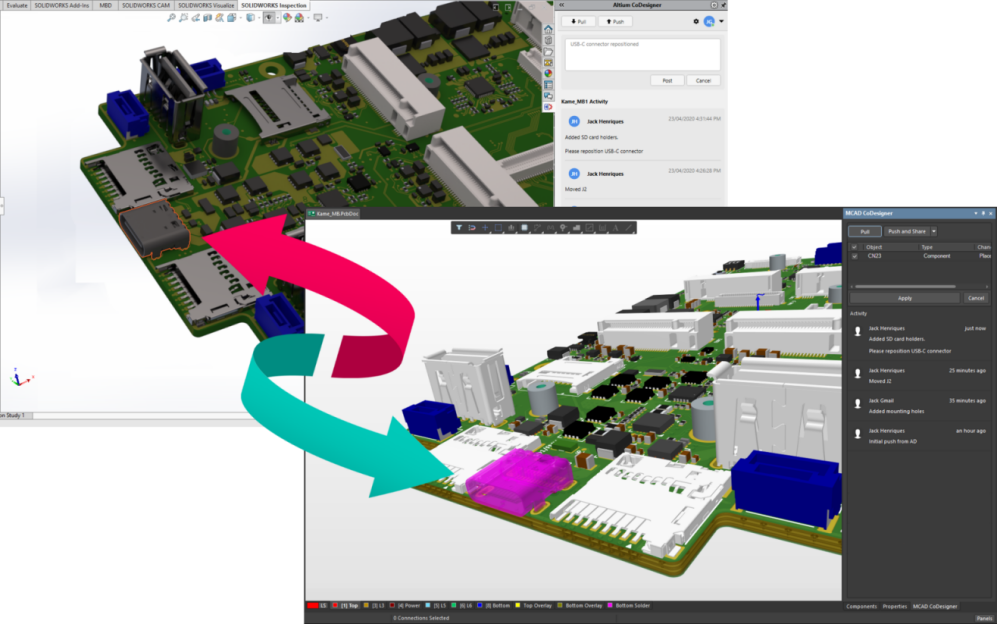997x624 pixels.
Task: Click the SOLIDWORKS Apply Scene icon
Action: coord(299,18)
